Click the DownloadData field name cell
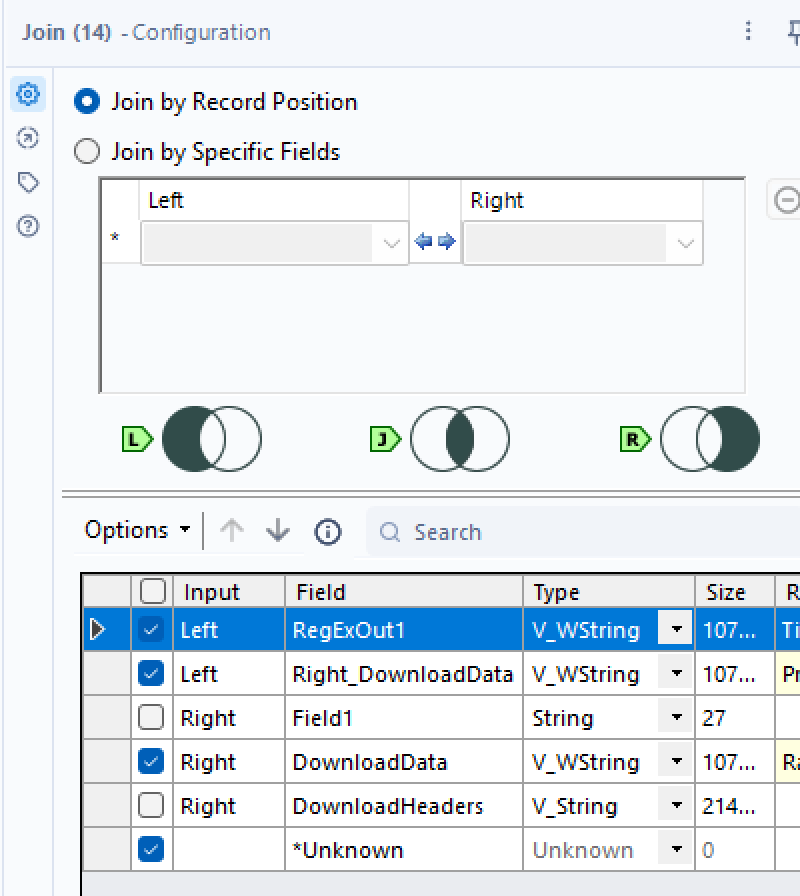 [404, 762]
